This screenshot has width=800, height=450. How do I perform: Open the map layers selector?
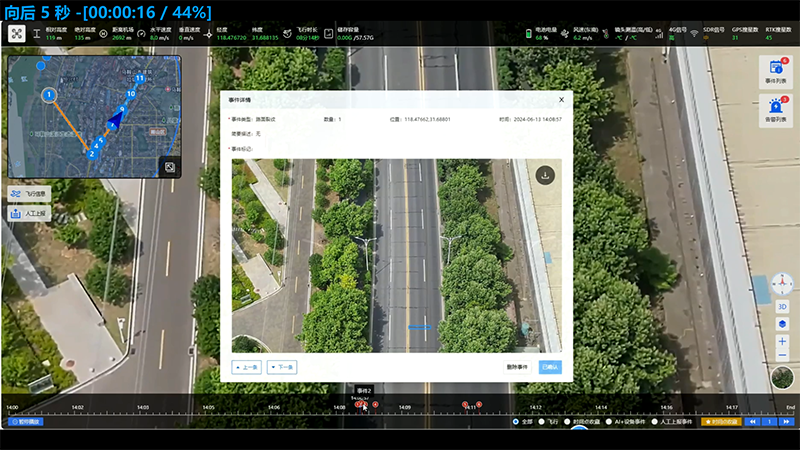pos(782,324)
